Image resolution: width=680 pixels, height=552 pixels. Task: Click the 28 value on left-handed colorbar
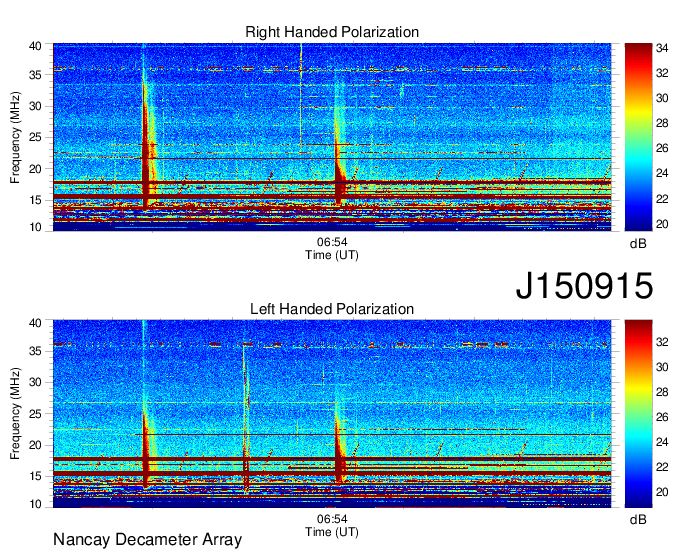click(x=662, y=392)
